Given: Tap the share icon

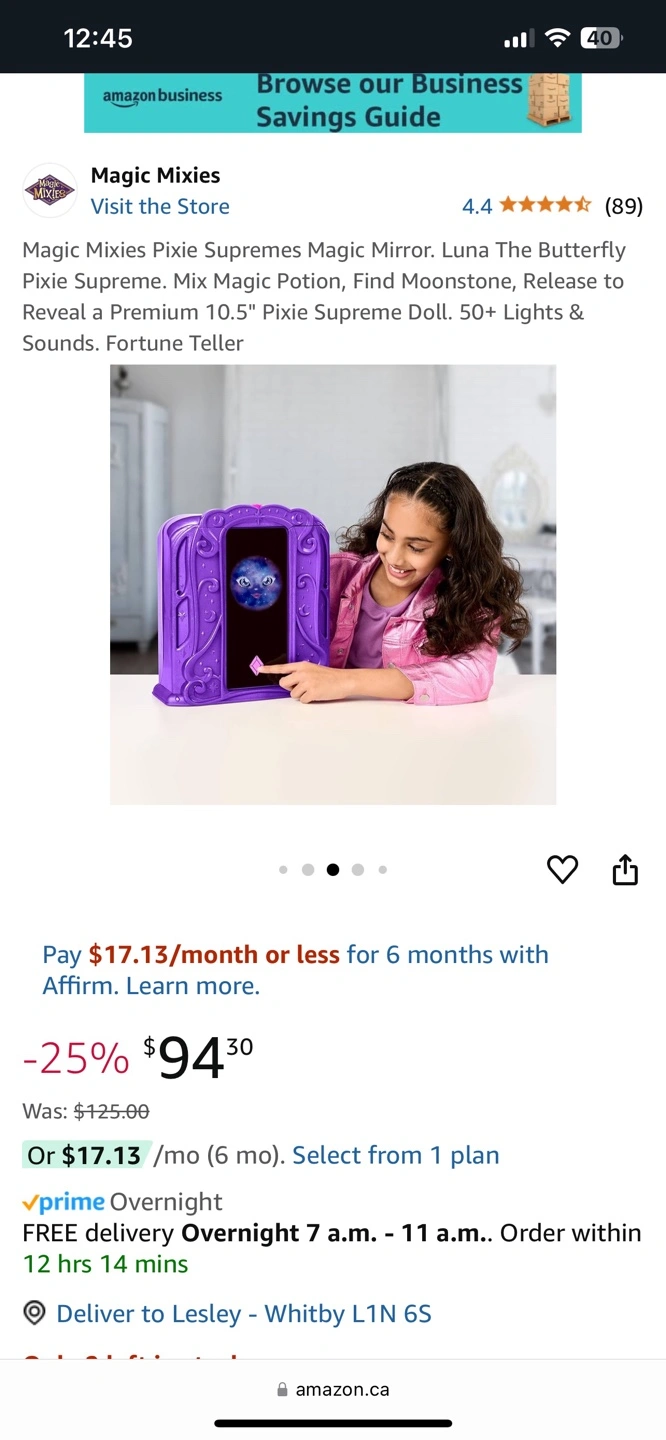Looking at the screenshot, I should [x=625, y=869].
